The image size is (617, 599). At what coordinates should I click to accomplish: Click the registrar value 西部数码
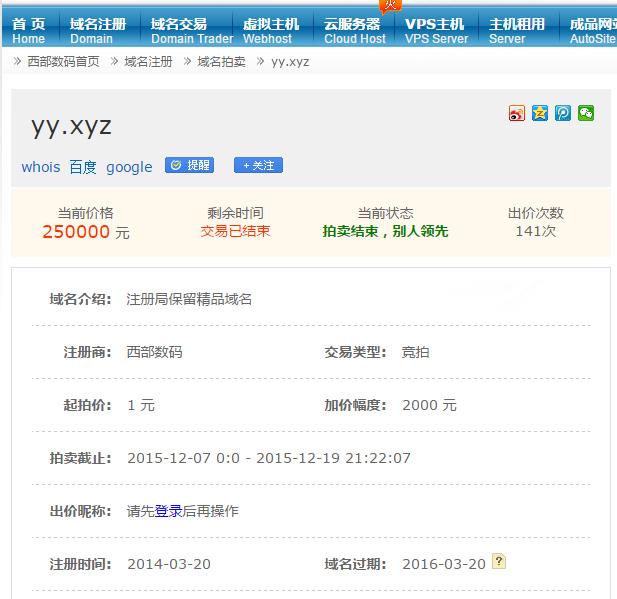154,352
